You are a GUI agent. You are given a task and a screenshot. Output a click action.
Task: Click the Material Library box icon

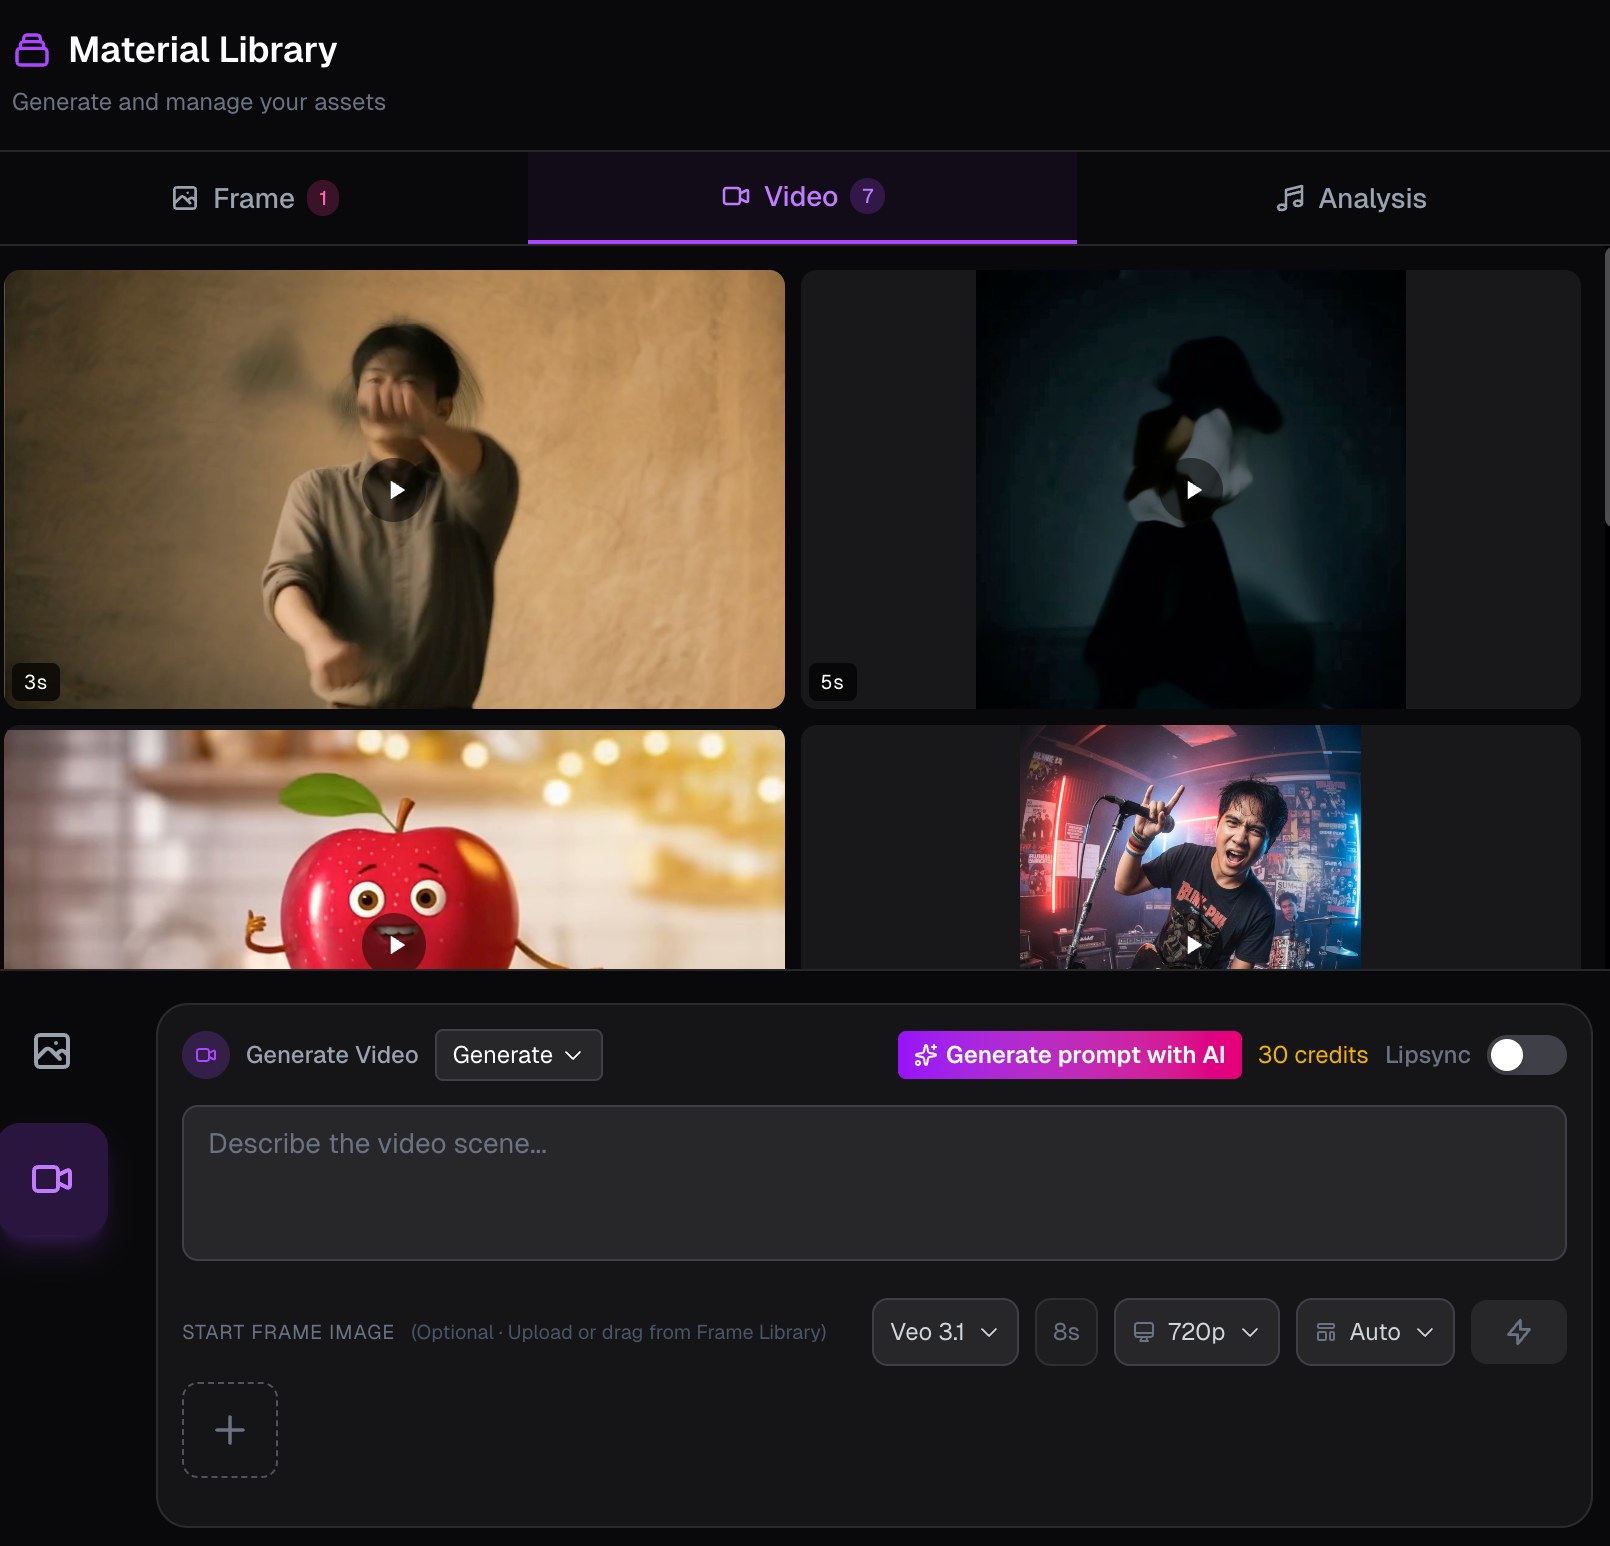(x=32, y=50)
